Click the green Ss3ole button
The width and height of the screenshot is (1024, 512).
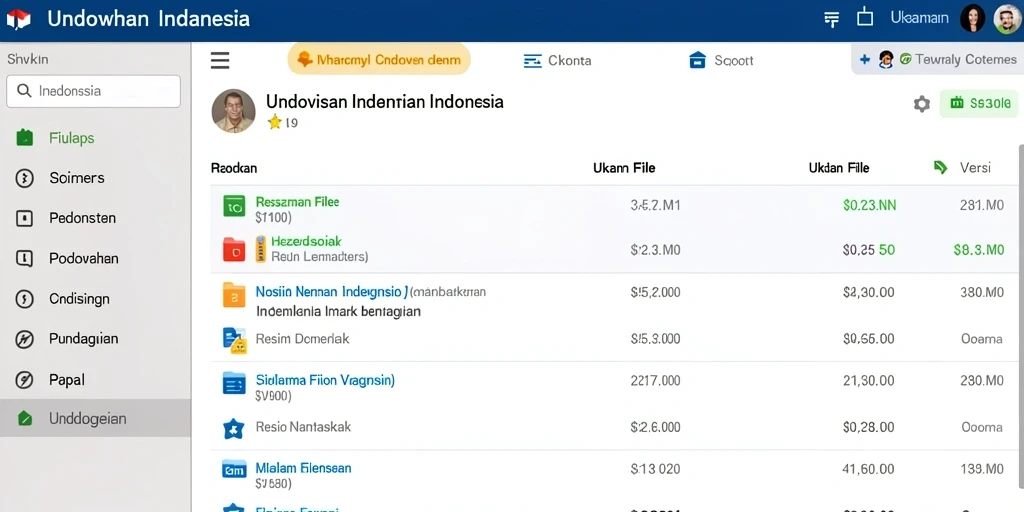pyautogui.click(x=979, y=103)
